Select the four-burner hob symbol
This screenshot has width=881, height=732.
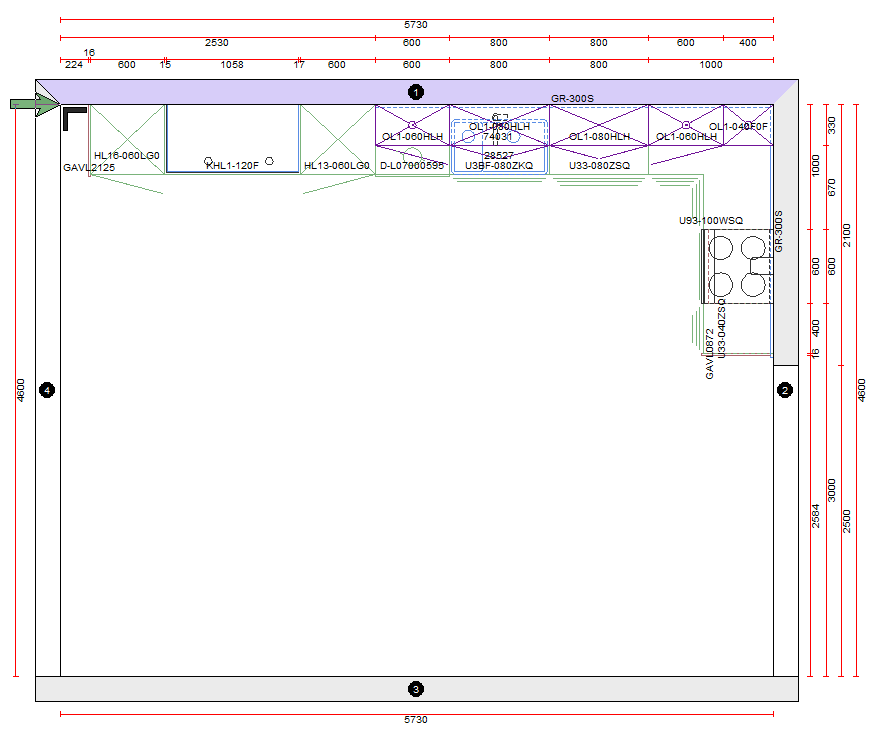[737, 266]
